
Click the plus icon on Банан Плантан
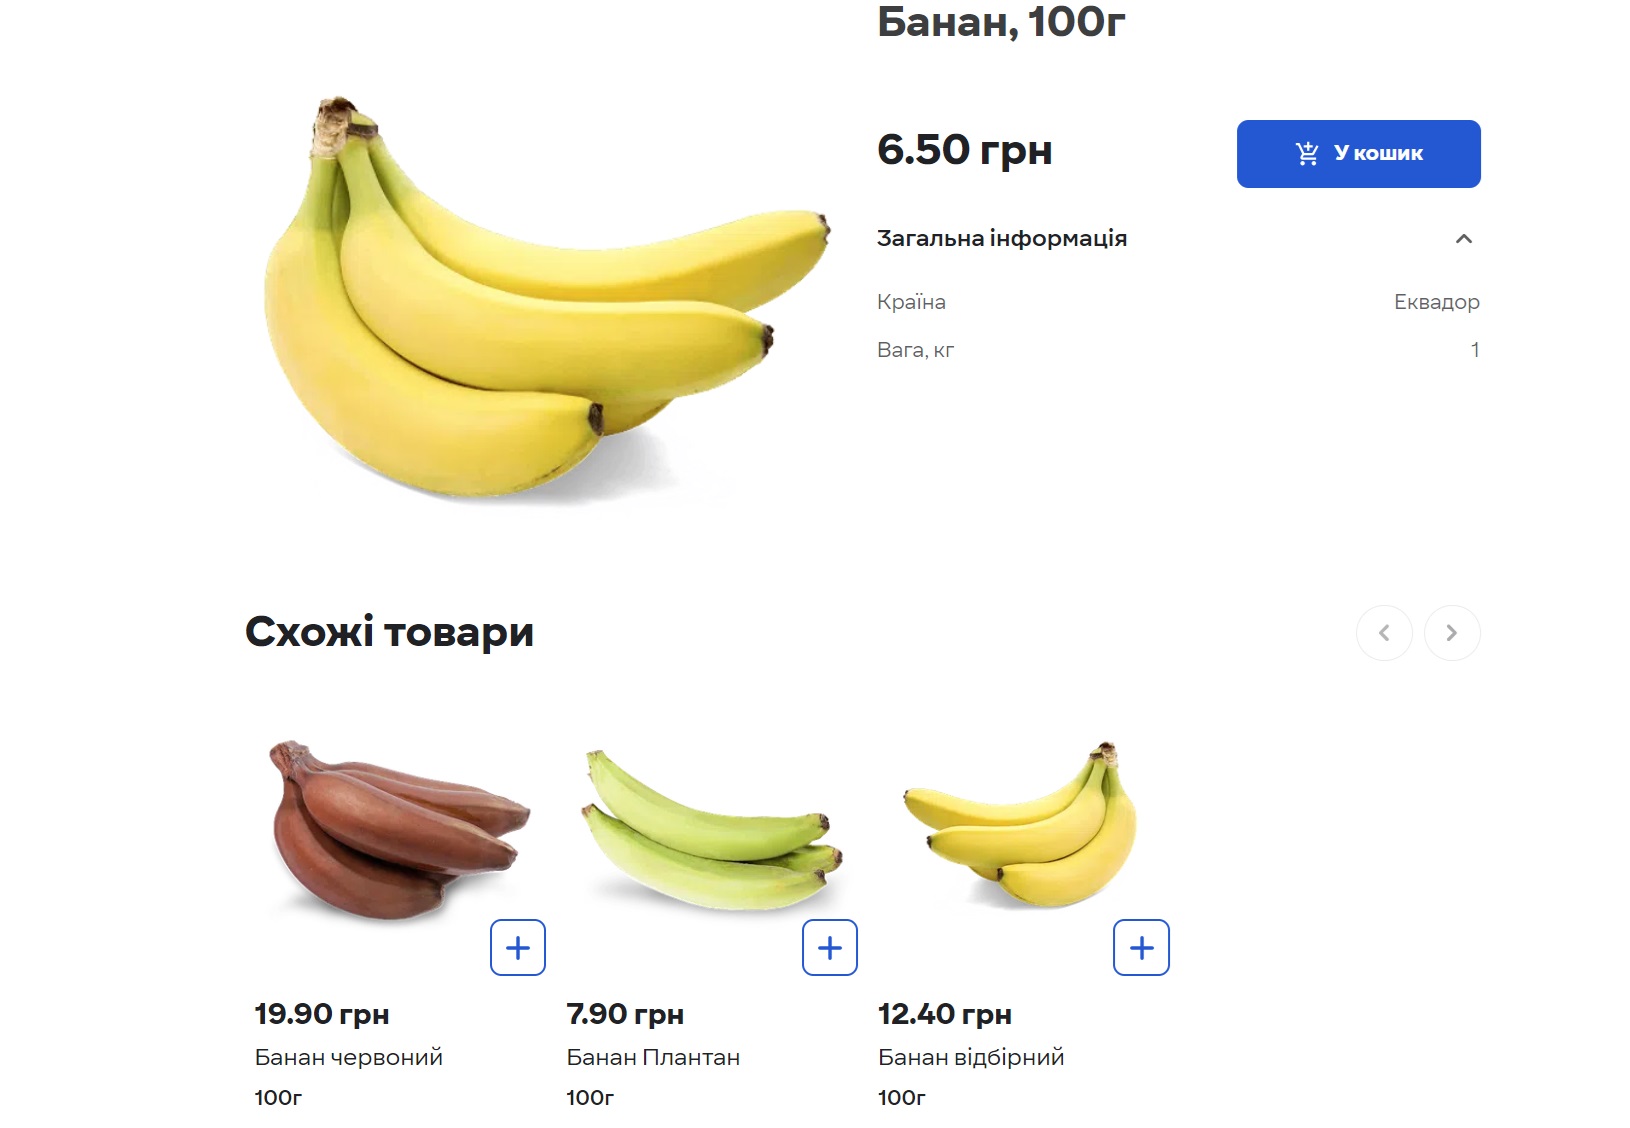coord(829,946)
